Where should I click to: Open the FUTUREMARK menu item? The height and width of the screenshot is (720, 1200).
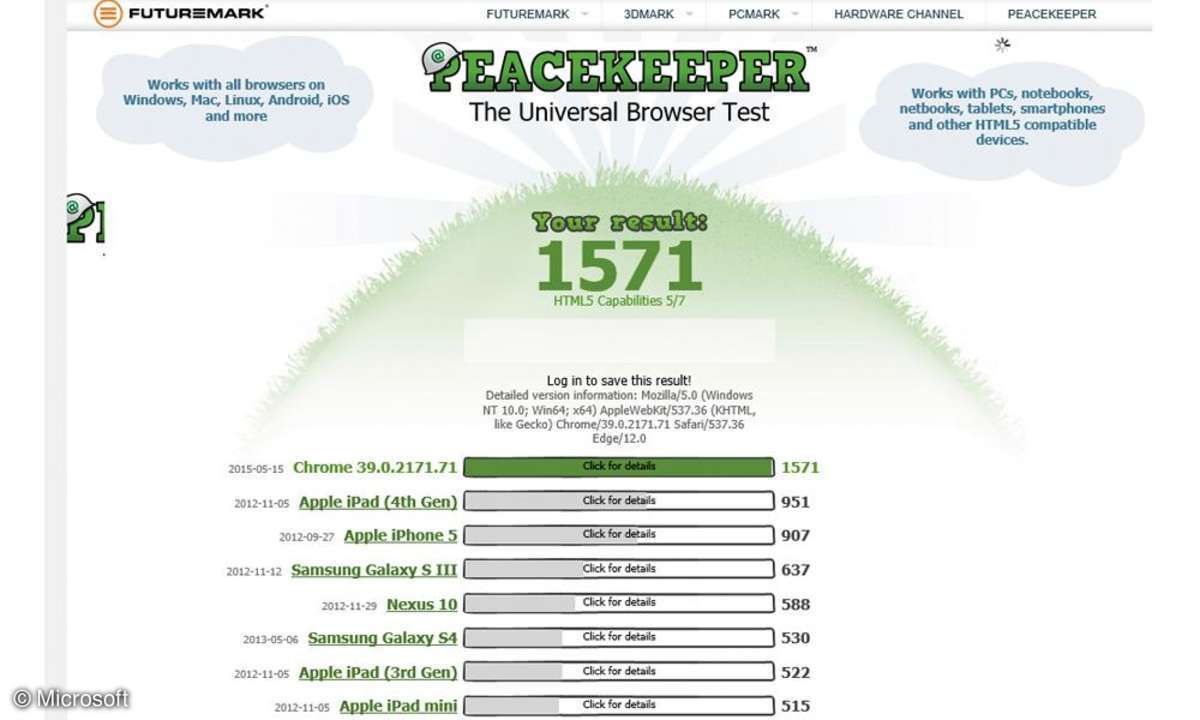pyautogui.click(x=528, y=14)
